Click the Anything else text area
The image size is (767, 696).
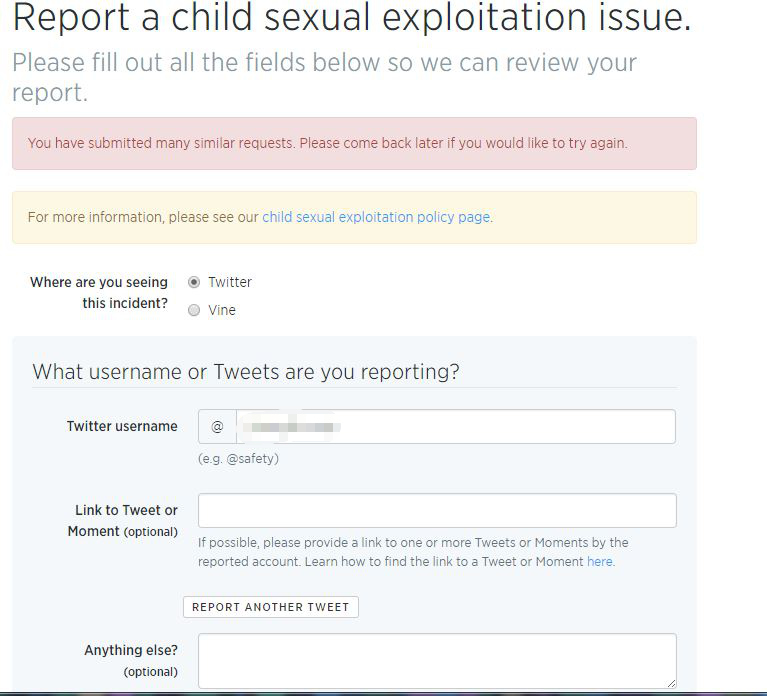click(437, 661)
